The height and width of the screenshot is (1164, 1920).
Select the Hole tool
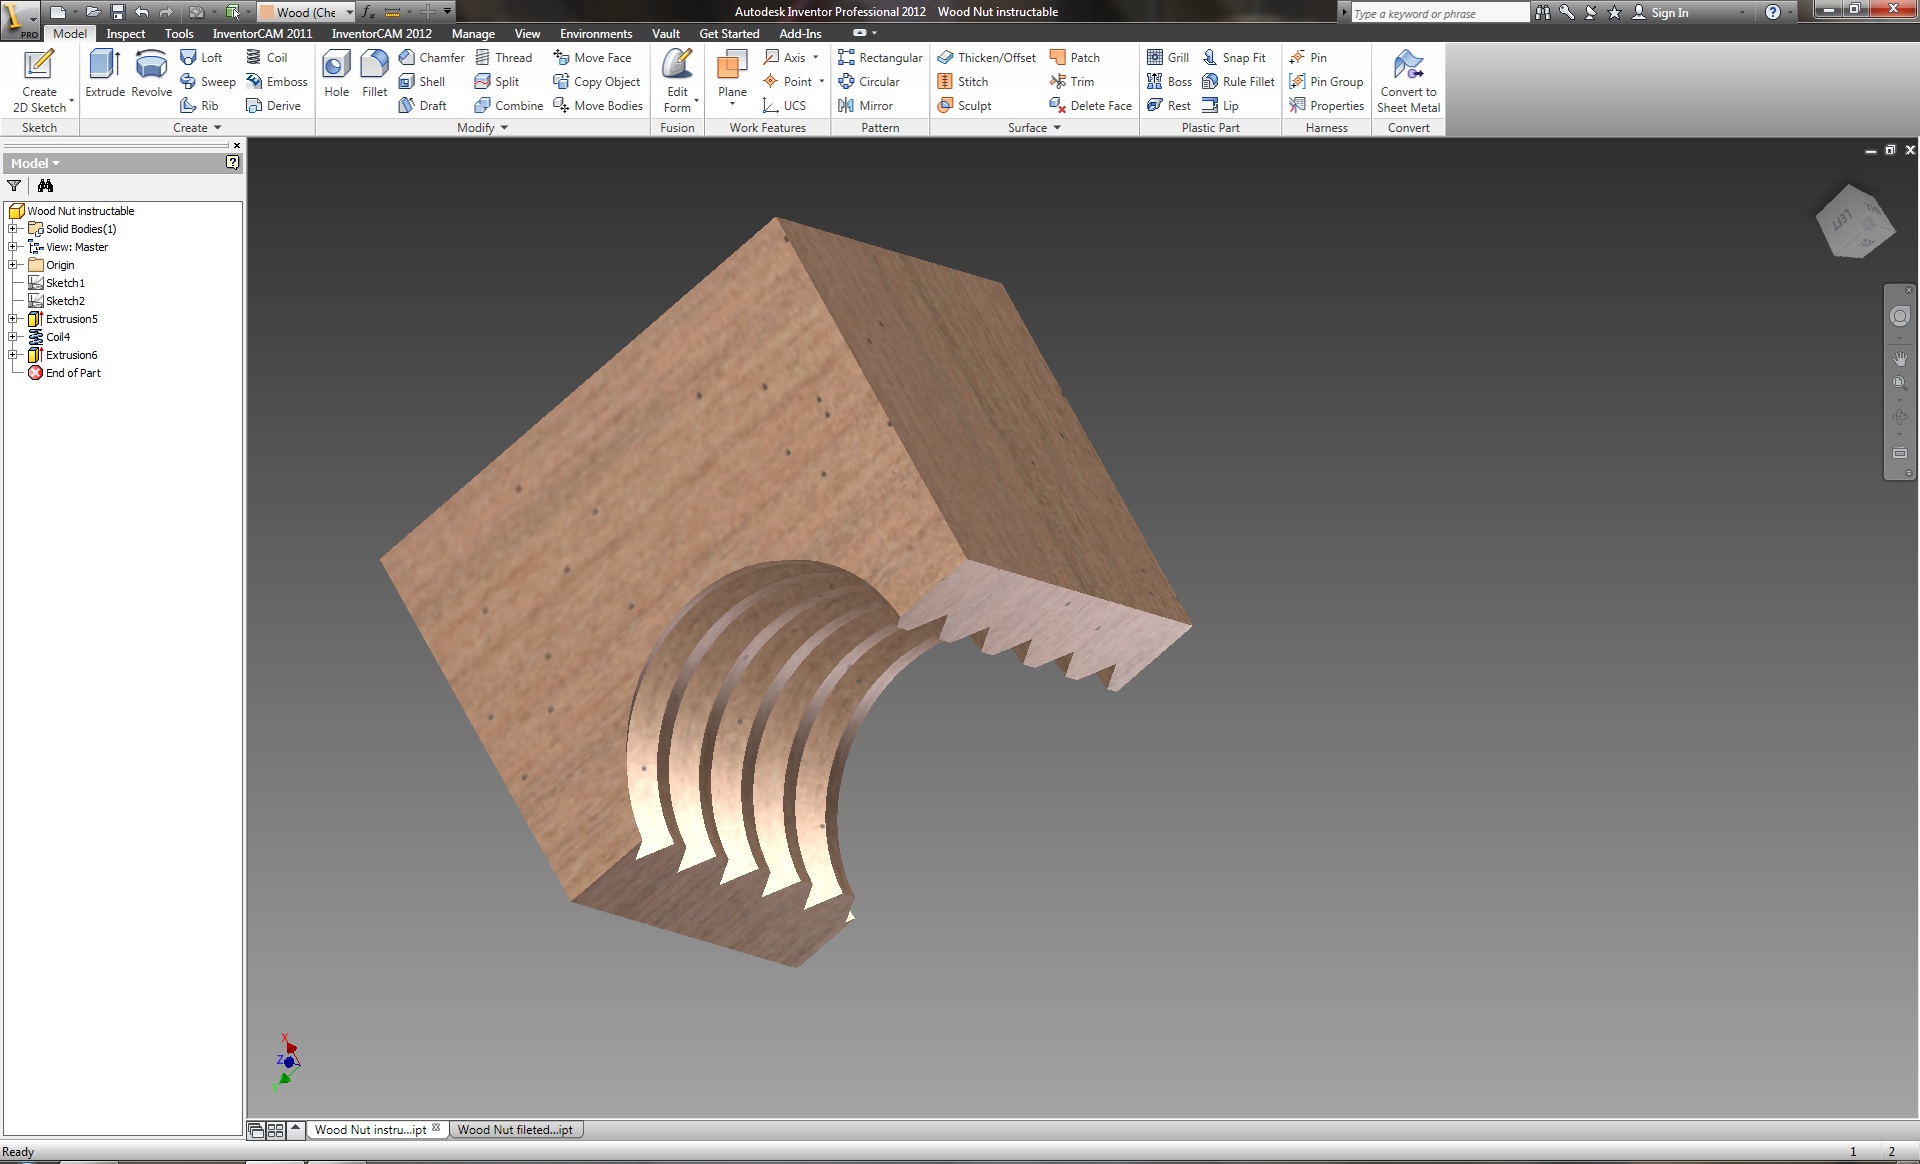pyautogui.click(x=336, y=73)
